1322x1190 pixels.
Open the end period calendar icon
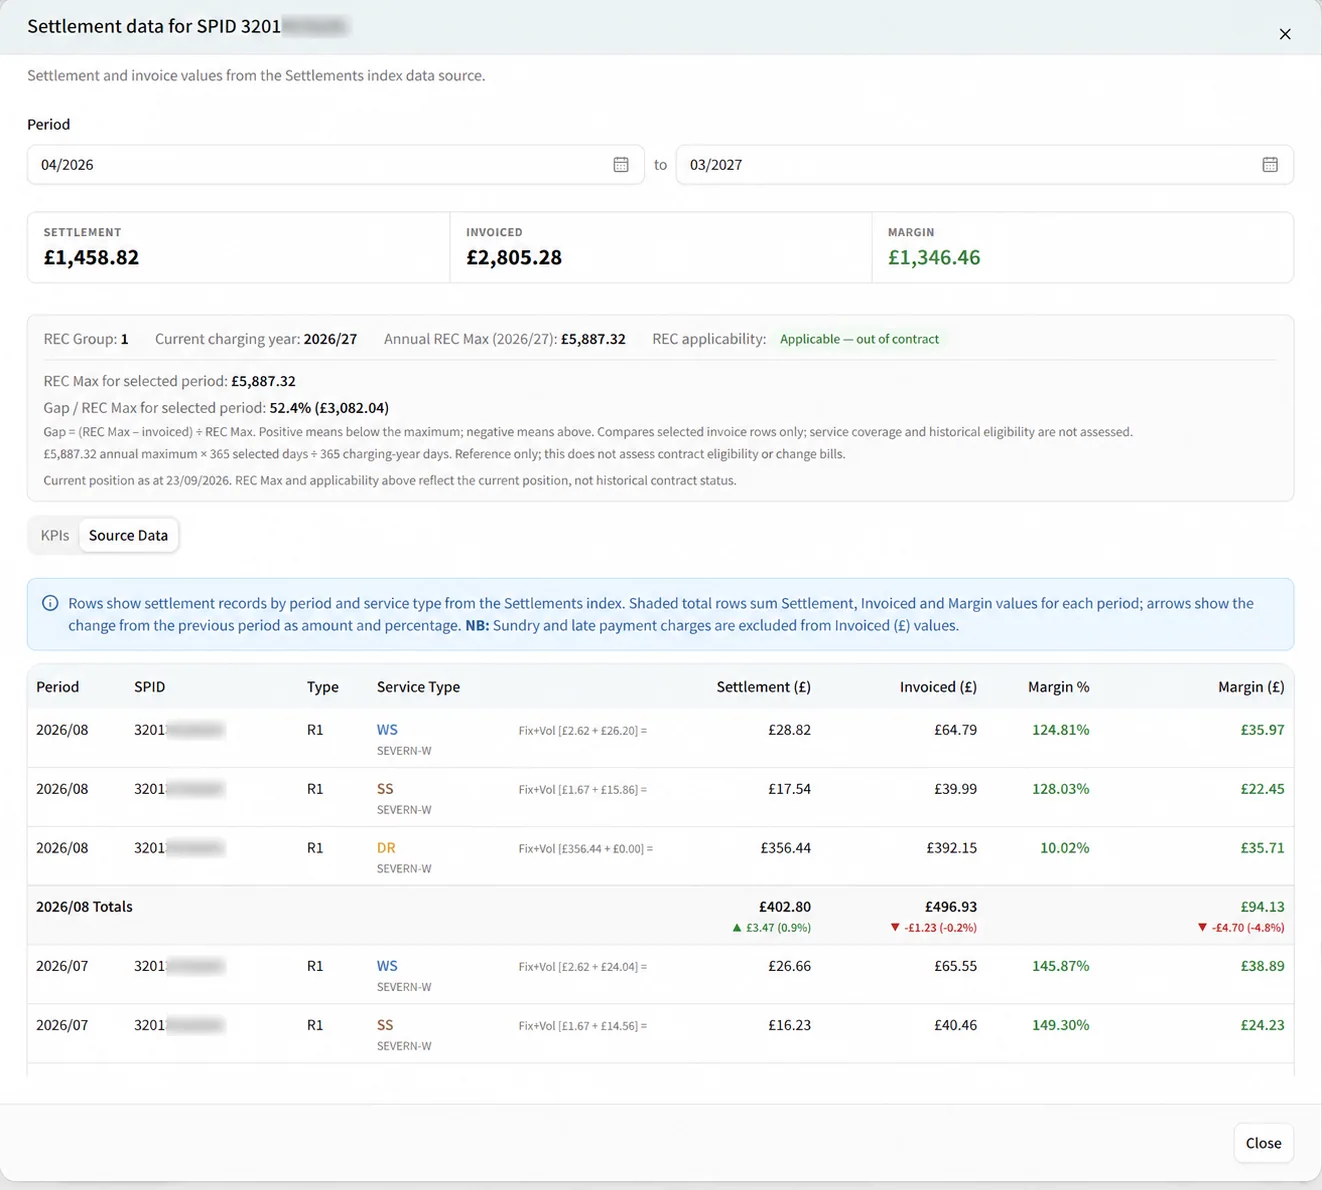pyautogui.click(x=1270, y=165)
